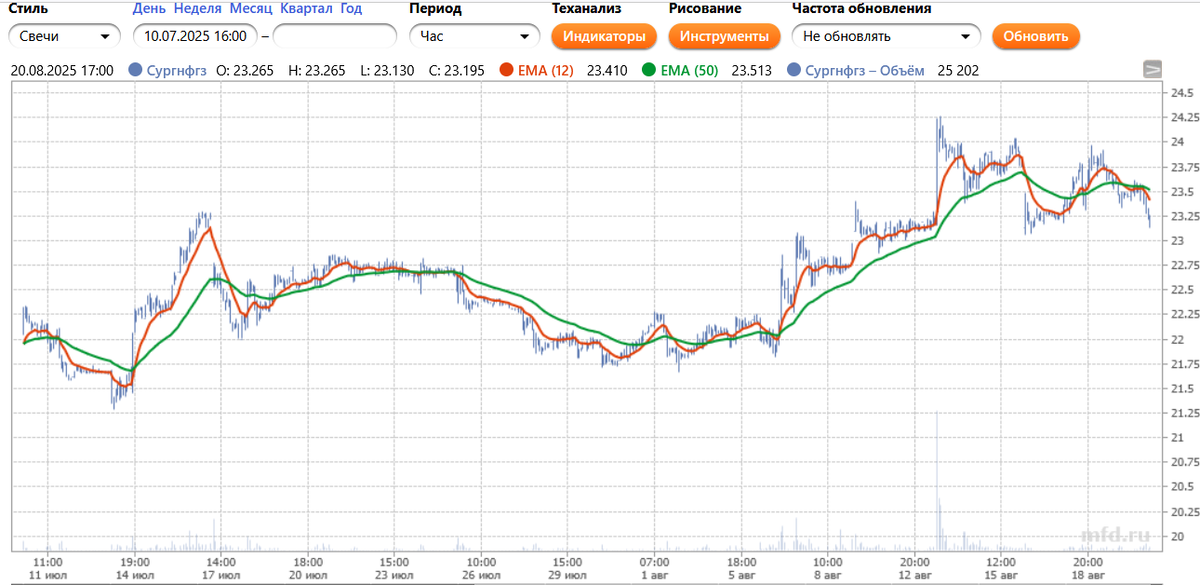Click the start date field 10.07.2025 16:00
Viewport: 1200px width, 585px height.
click(x=195, y=36)
